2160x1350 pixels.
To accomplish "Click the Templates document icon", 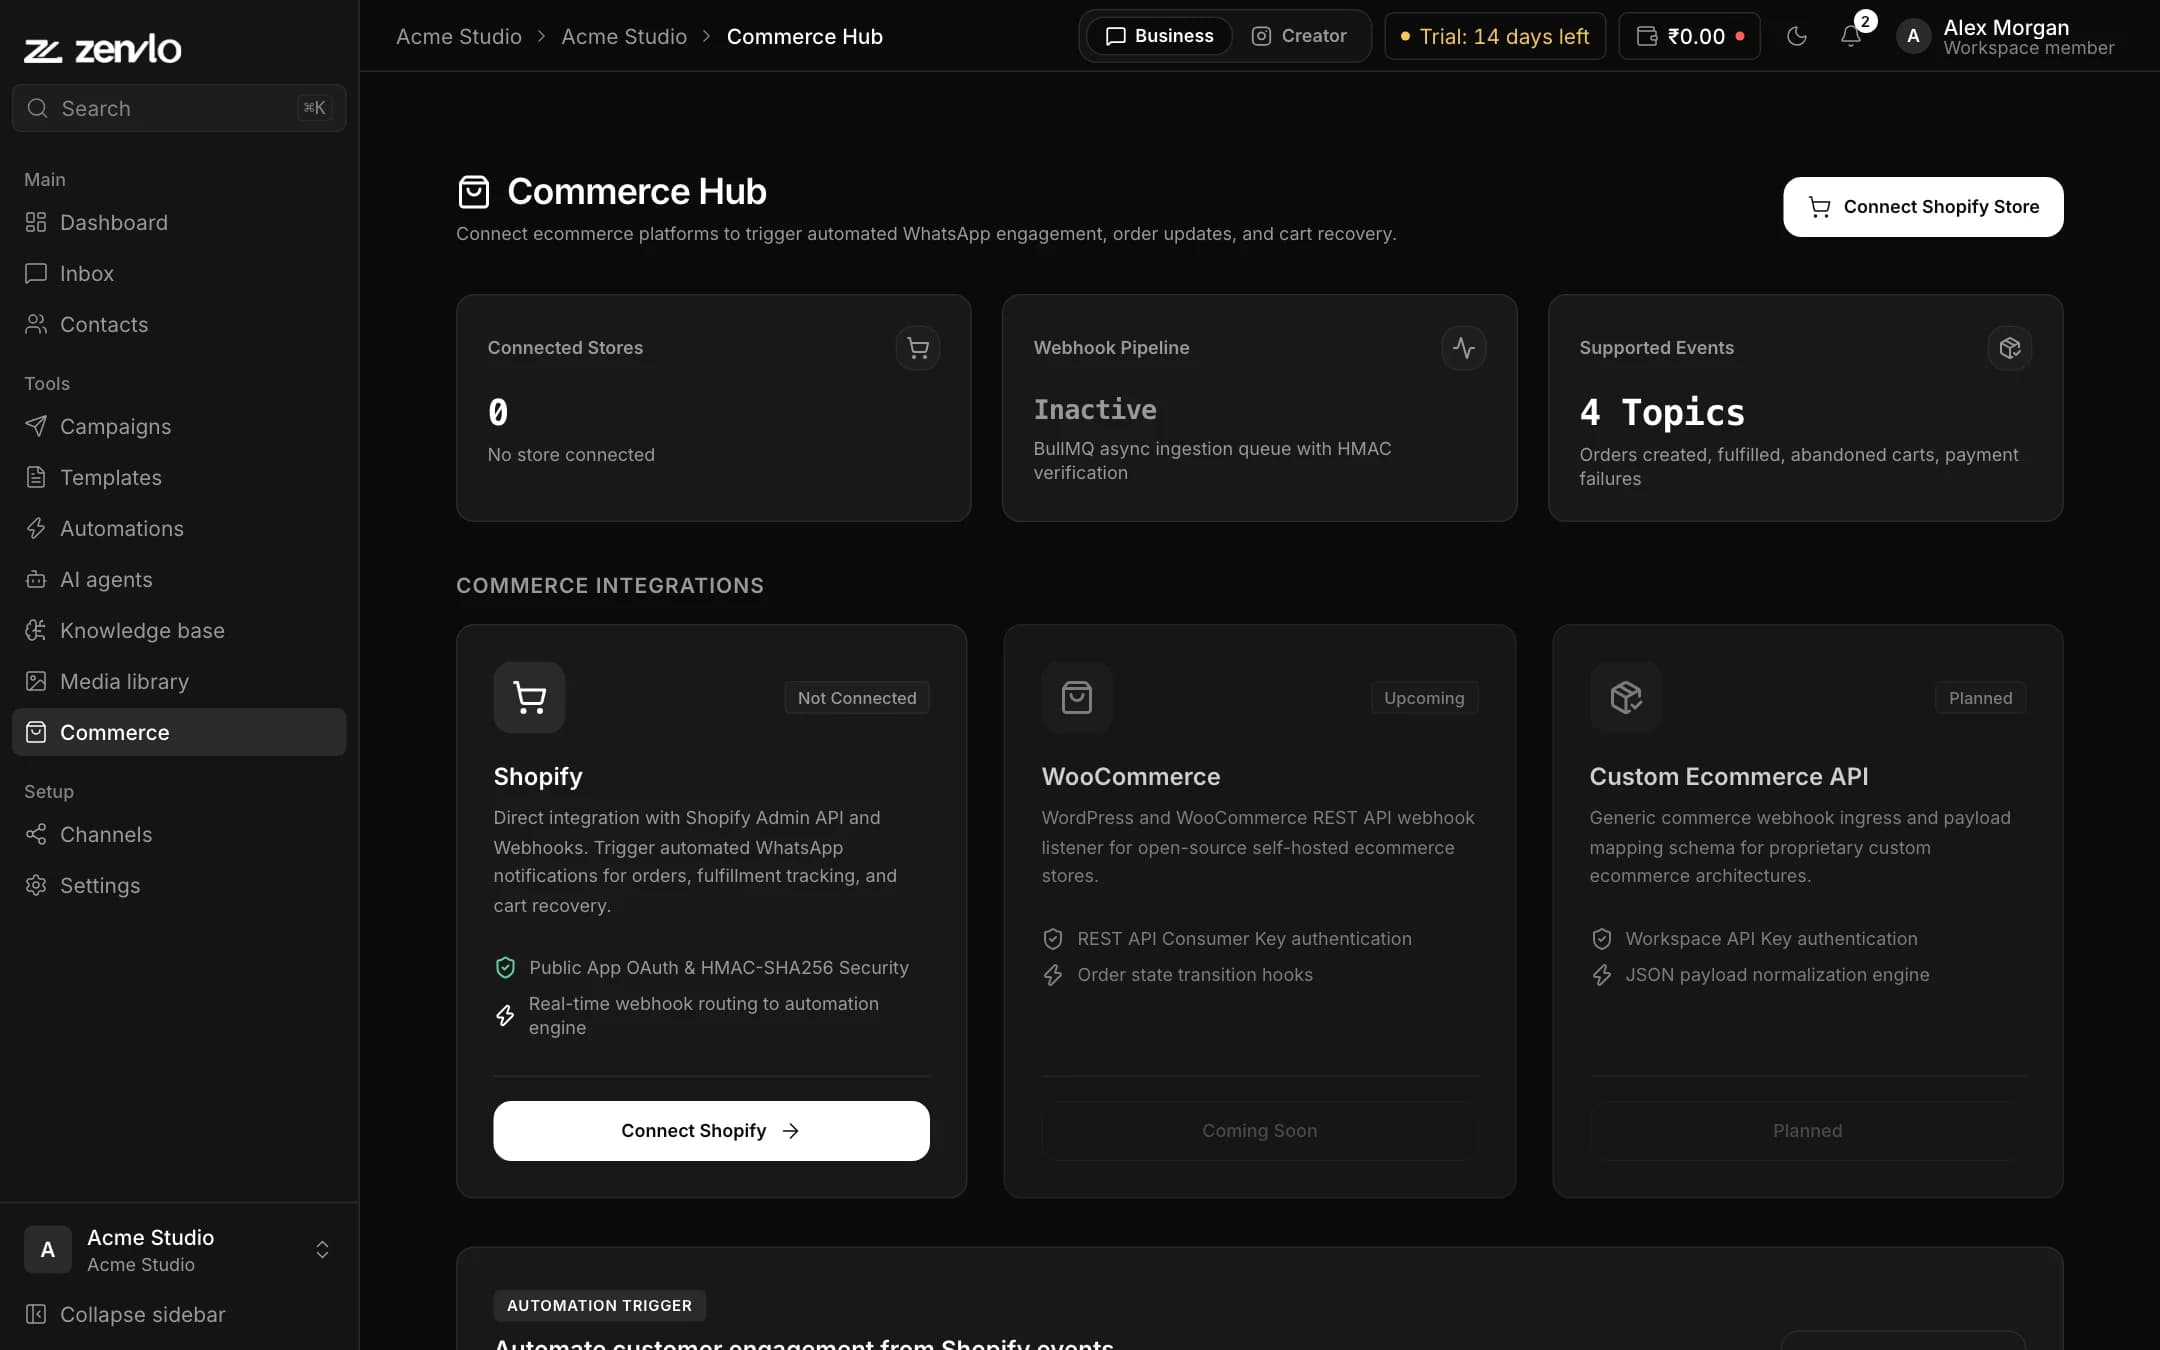I will point(36,477).
